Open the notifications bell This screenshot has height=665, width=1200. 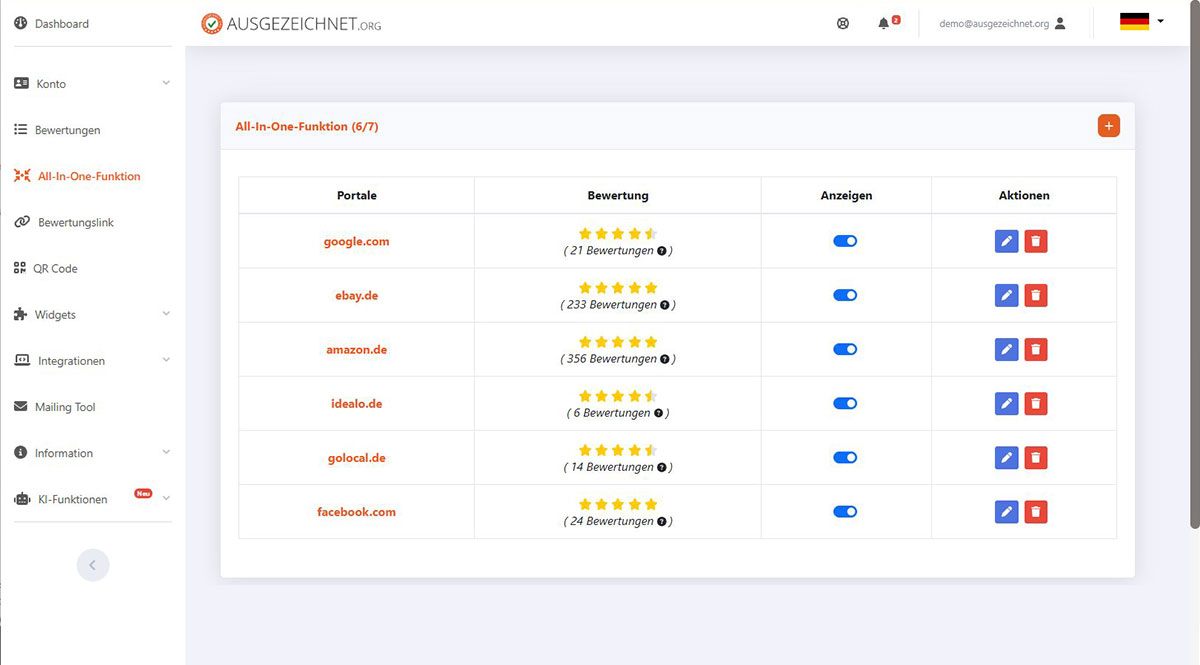(884, 23)
